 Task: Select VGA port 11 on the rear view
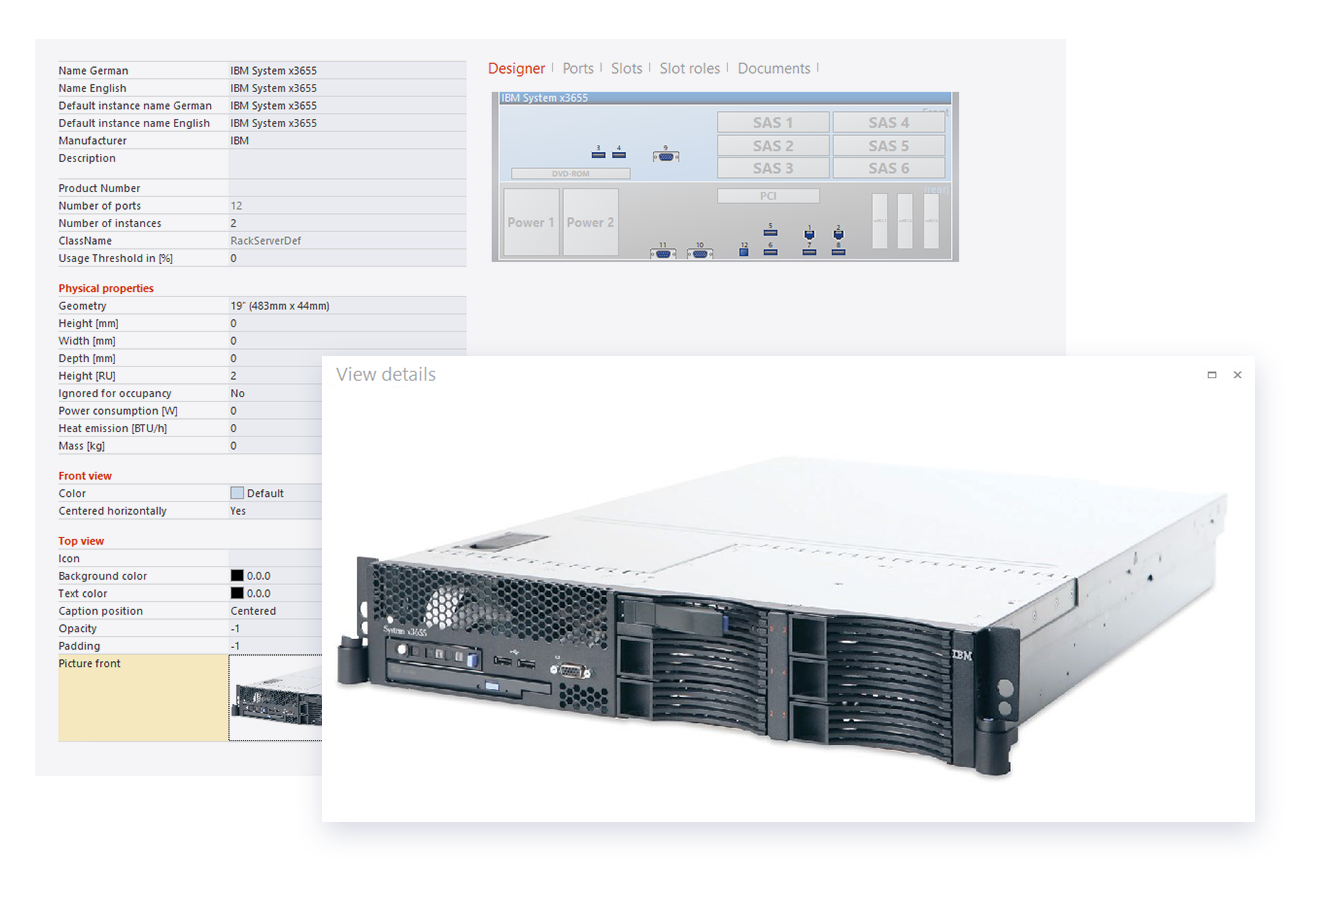663,254
